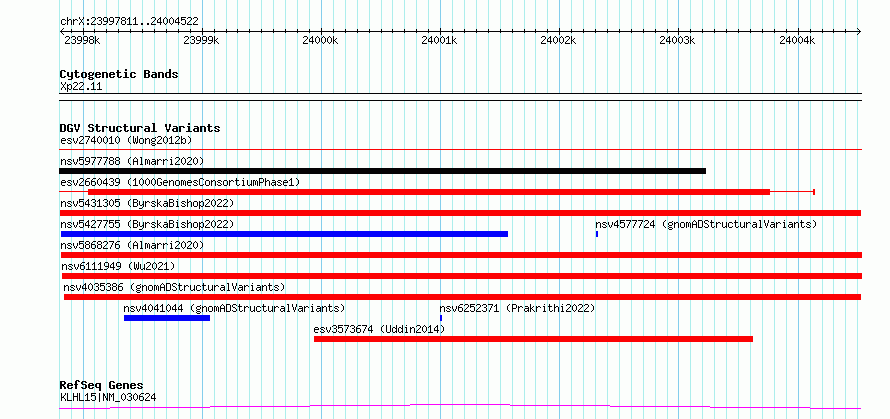
Task: Click the red nsv6111949 variant bar
Action: click(461, 276)
